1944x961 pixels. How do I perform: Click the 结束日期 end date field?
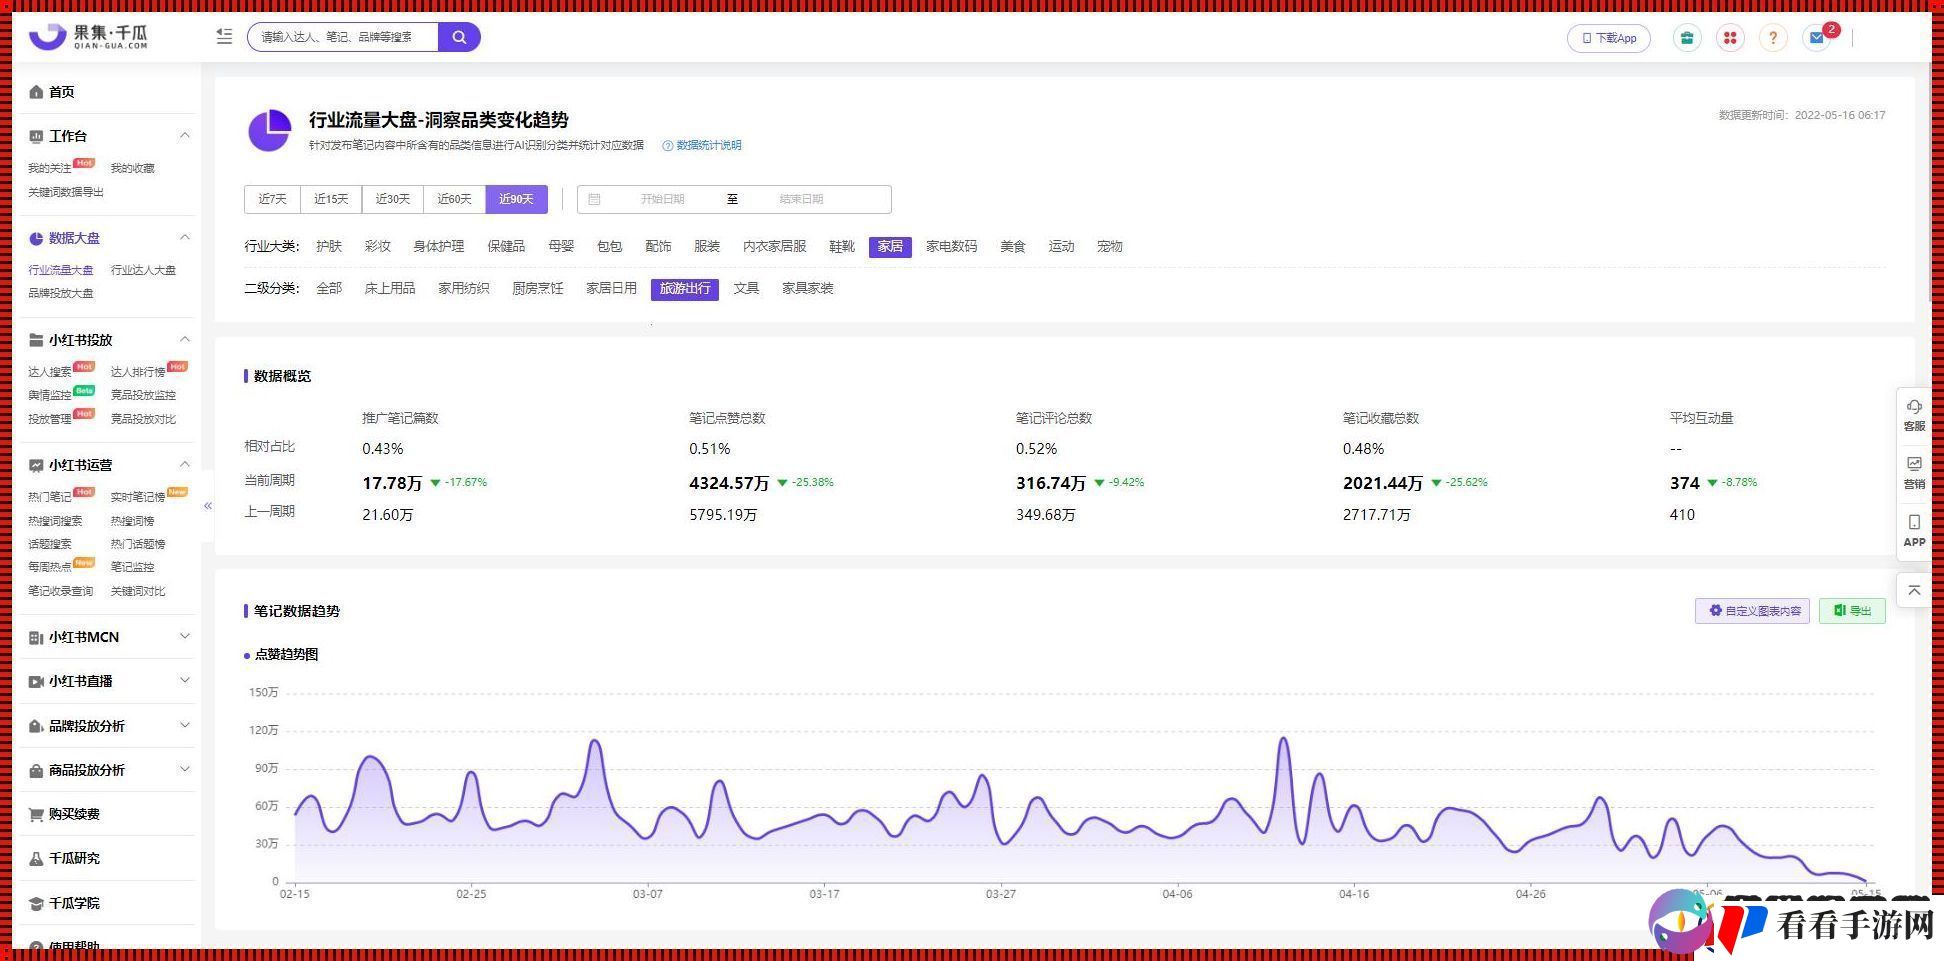tap(801, 199)
